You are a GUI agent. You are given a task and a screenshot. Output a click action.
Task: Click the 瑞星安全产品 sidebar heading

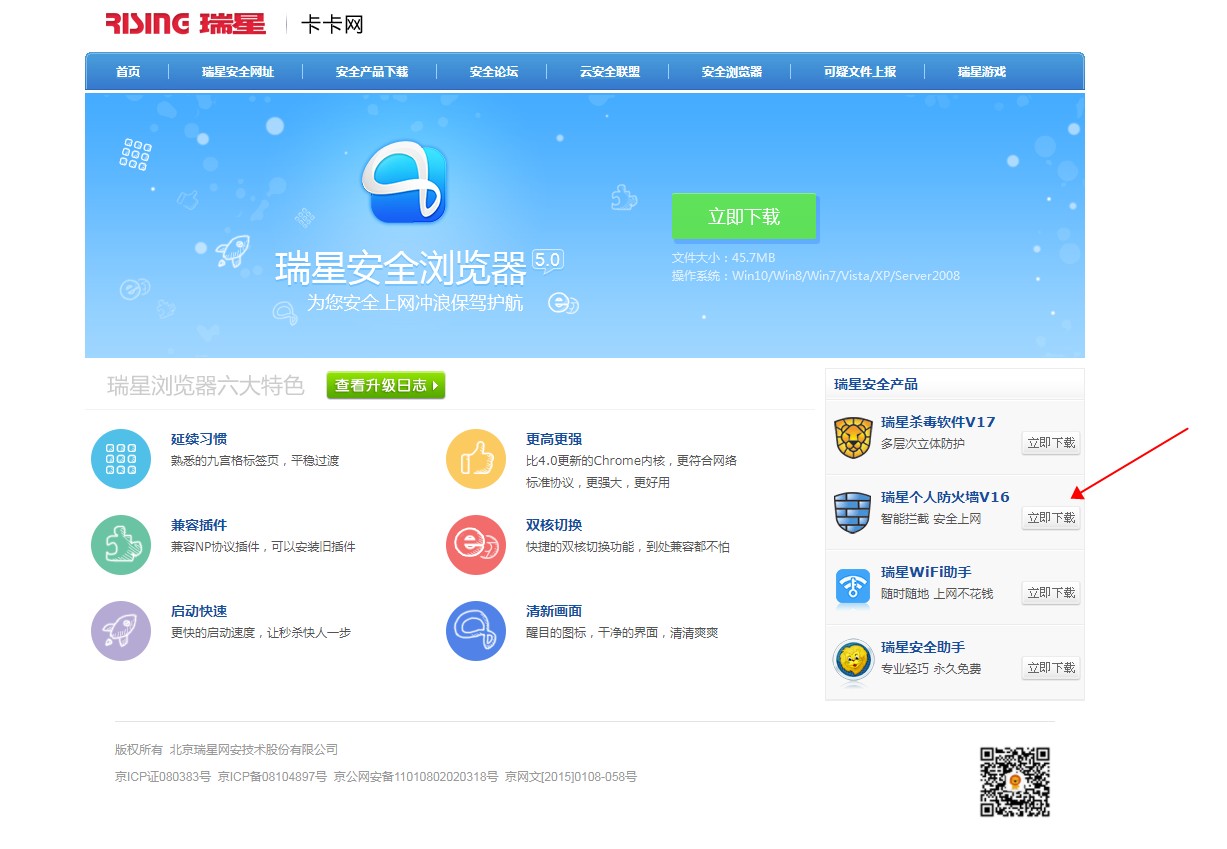tap(876, 384)
